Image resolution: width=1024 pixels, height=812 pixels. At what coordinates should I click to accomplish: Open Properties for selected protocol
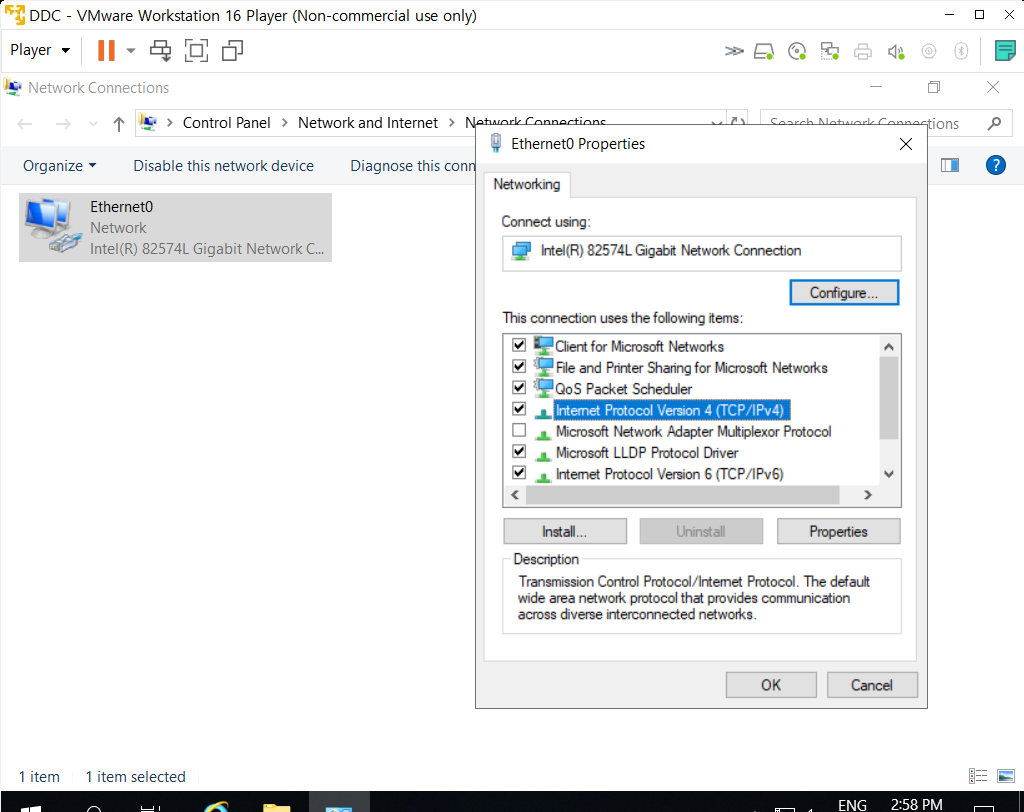tap(838, 532)
